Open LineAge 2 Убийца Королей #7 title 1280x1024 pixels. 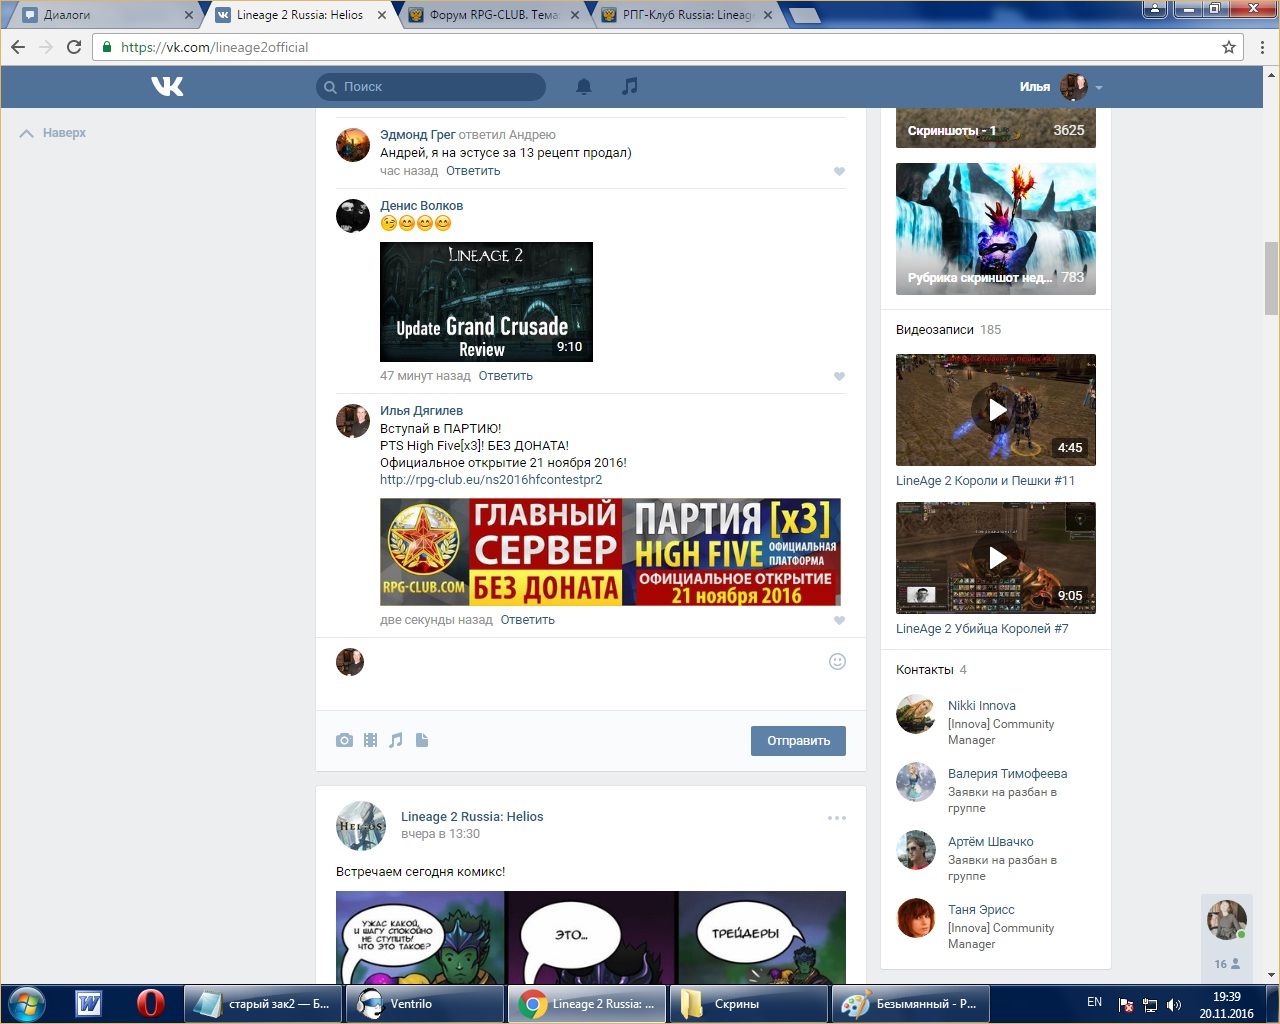click(x=982, y=629)
